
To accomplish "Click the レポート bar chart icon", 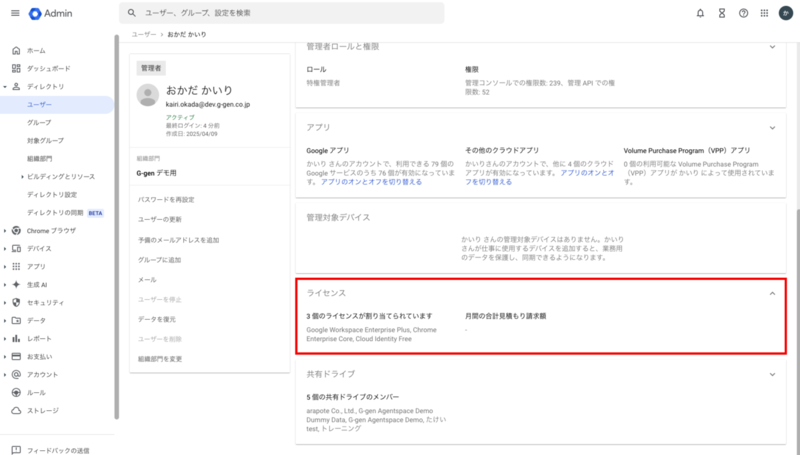I will point(16,339).
